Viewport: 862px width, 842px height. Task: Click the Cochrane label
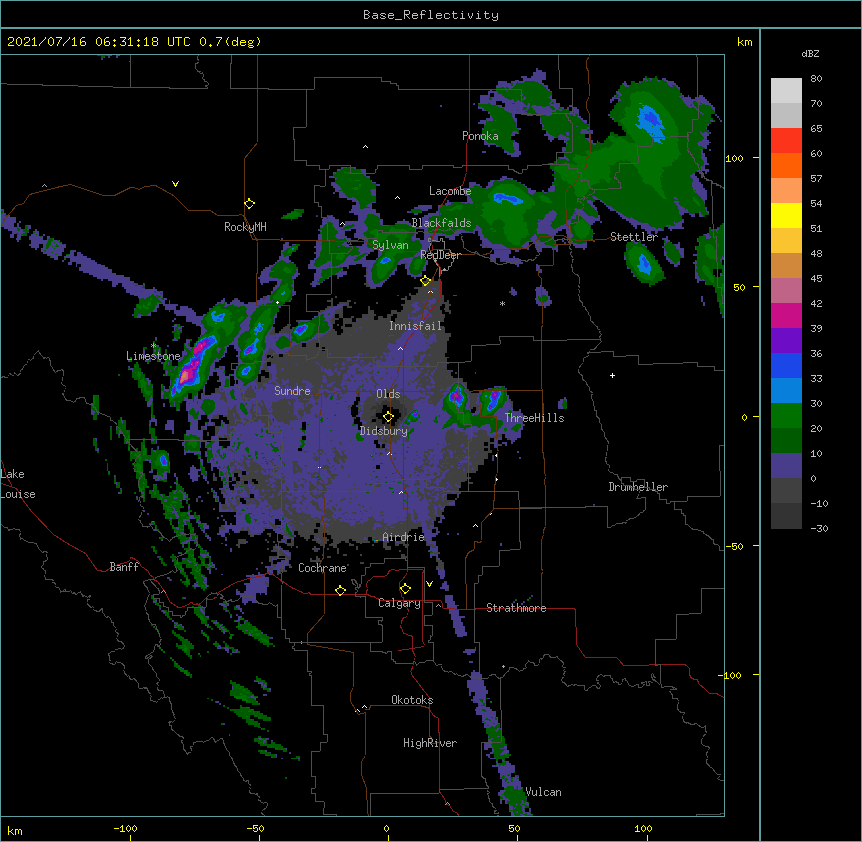(322, 568)
